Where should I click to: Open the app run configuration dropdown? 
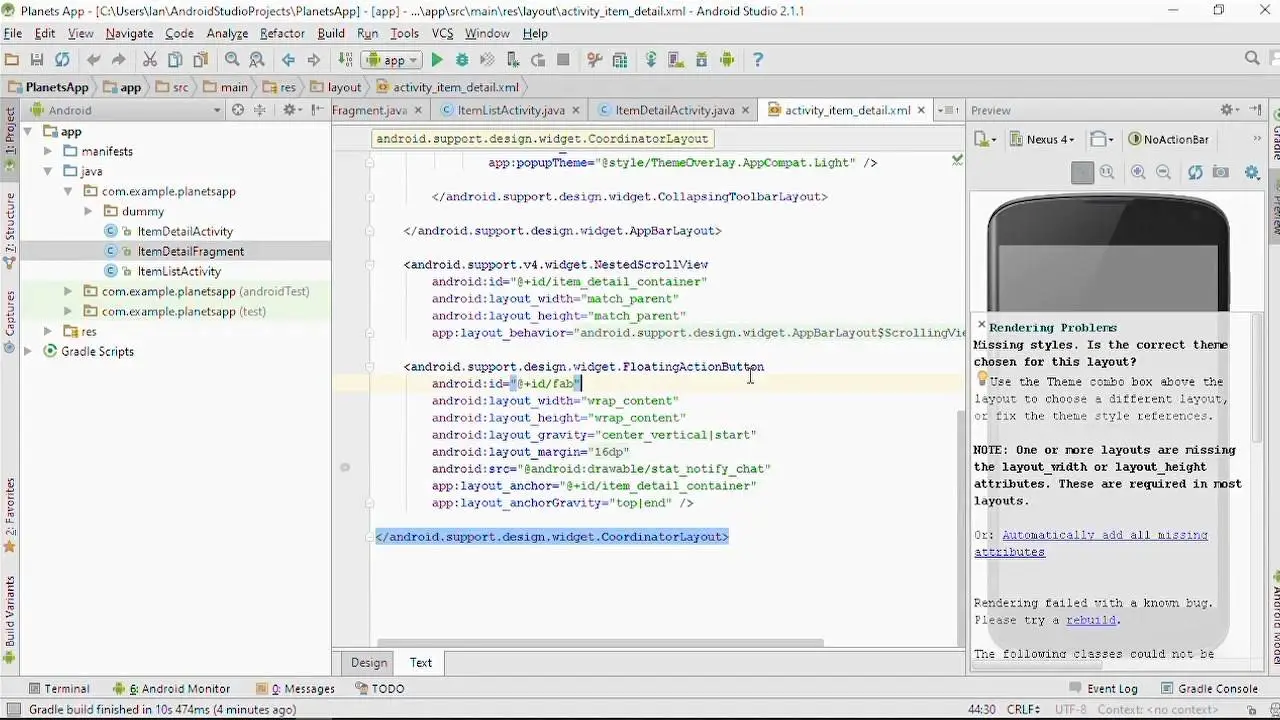[392, 60]
